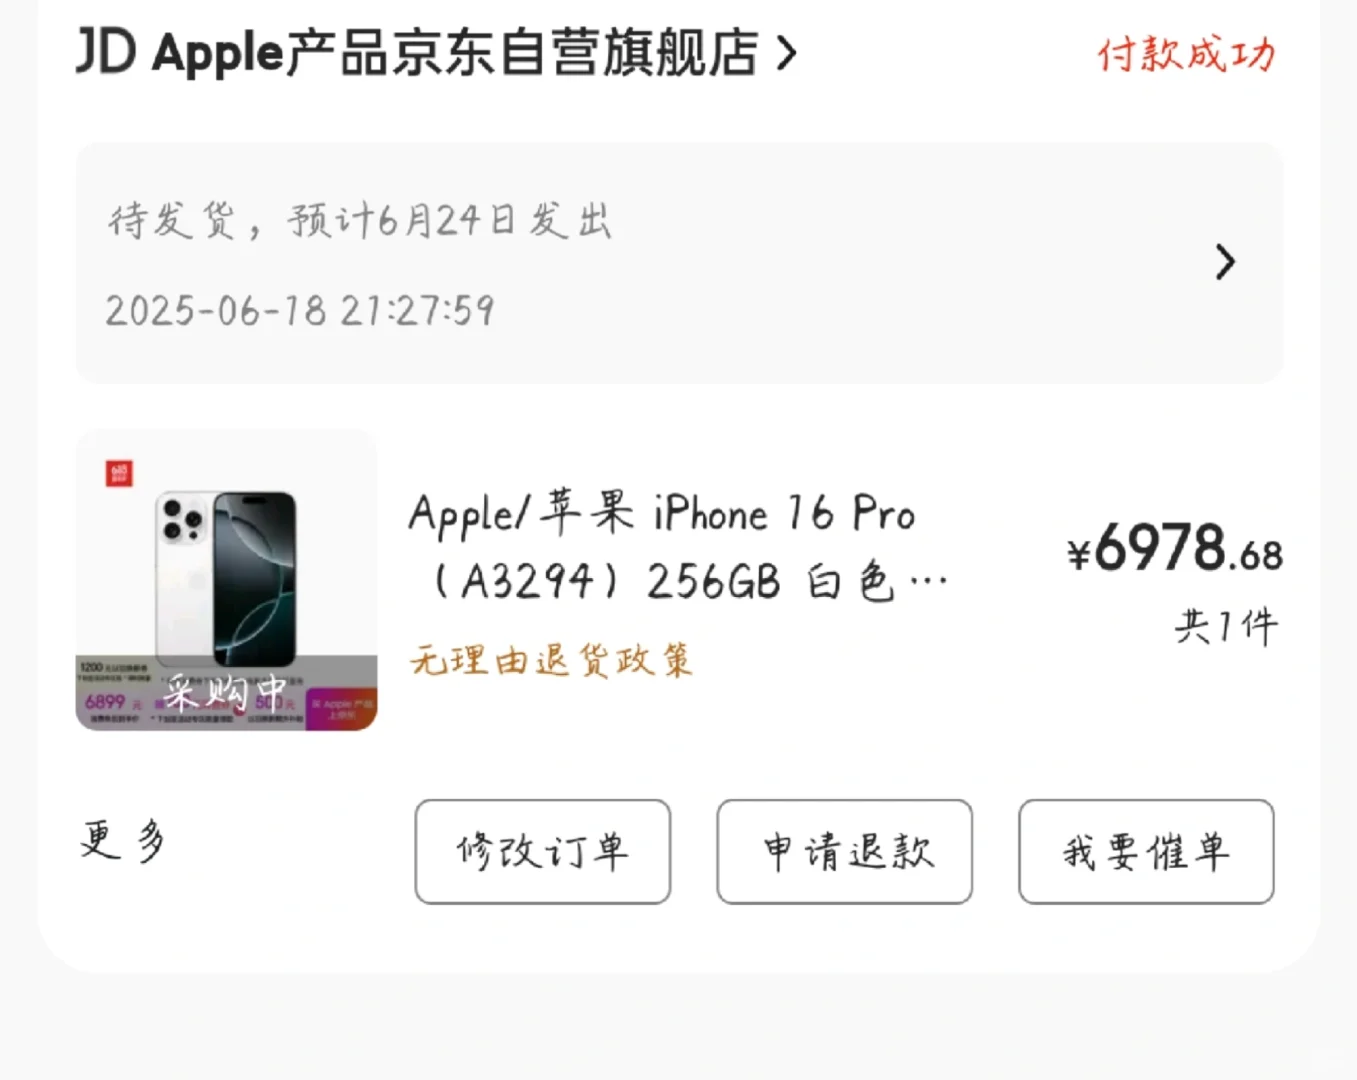Tap the 2025-06-18 21:27:59 timestamp
Screen dimensions: 1357x1080
(x=300, y=310)
